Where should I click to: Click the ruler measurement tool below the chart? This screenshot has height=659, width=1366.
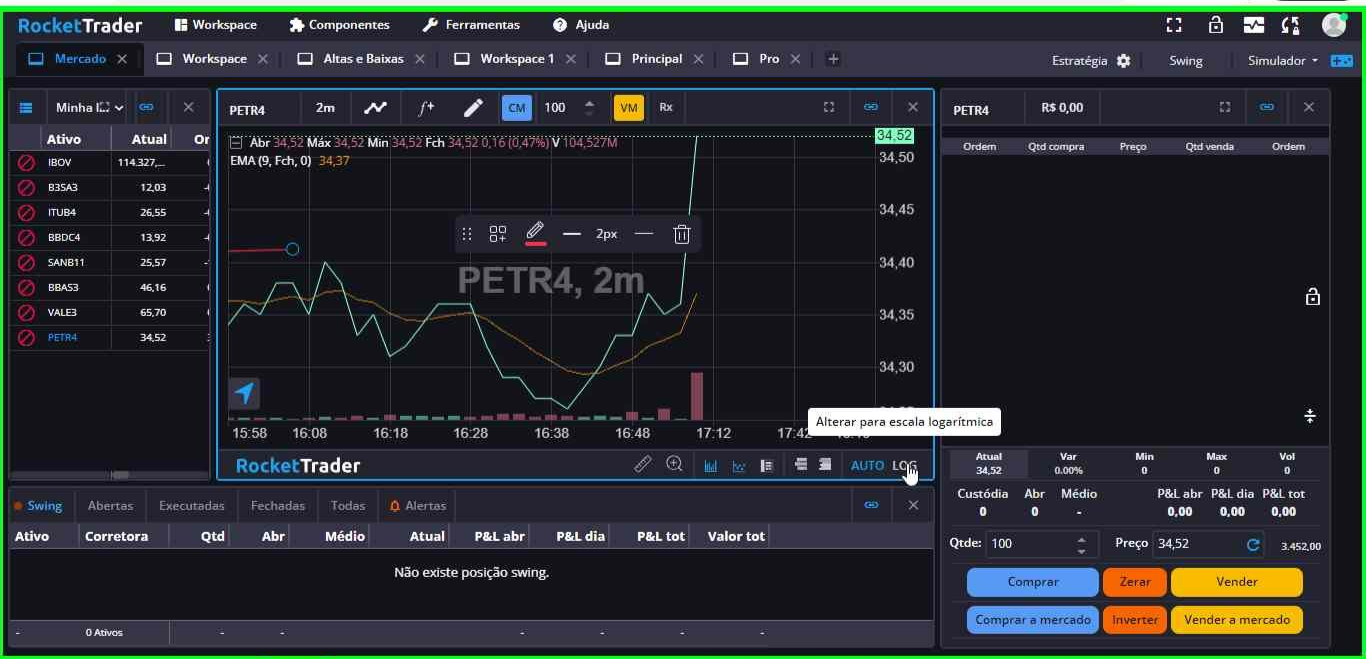643,464
